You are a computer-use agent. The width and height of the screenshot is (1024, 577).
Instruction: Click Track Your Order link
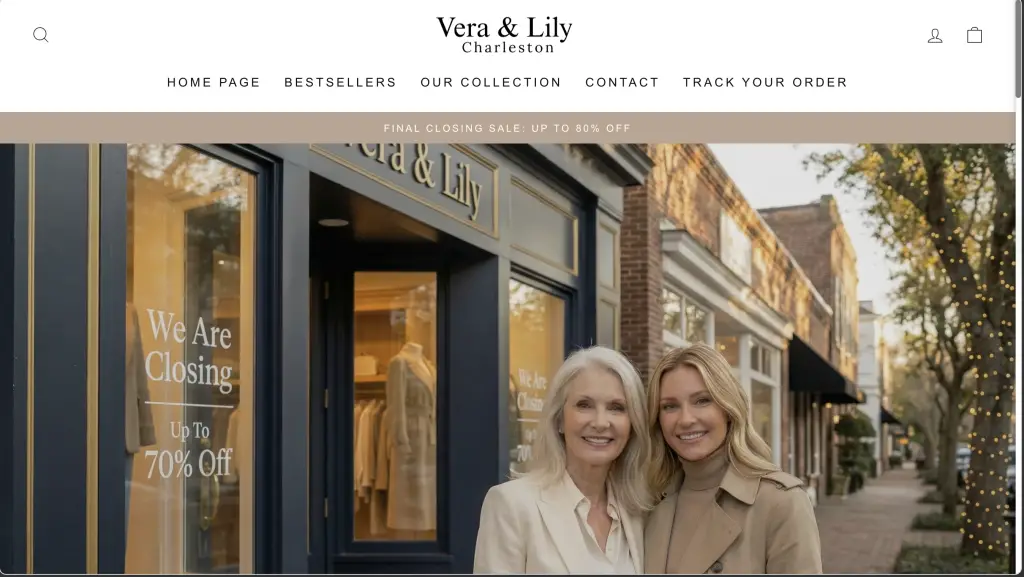pos(765,82)
